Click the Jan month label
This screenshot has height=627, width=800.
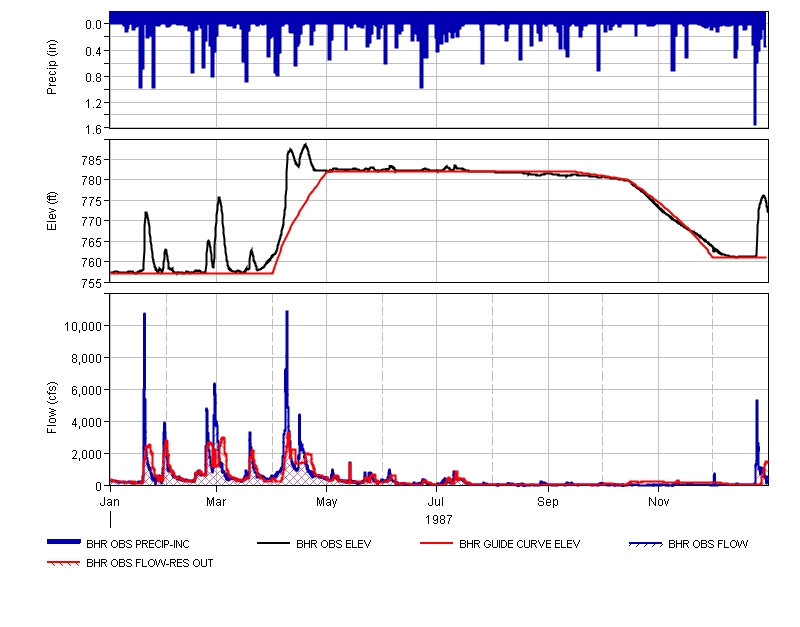[x=110, y=502]
